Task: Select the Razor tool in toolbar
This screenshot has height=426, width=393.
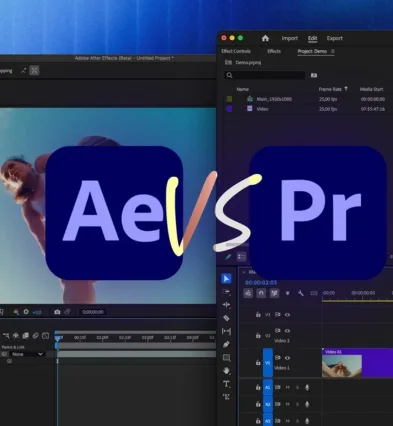Action: pyautogui.click(x=226, y=318)
